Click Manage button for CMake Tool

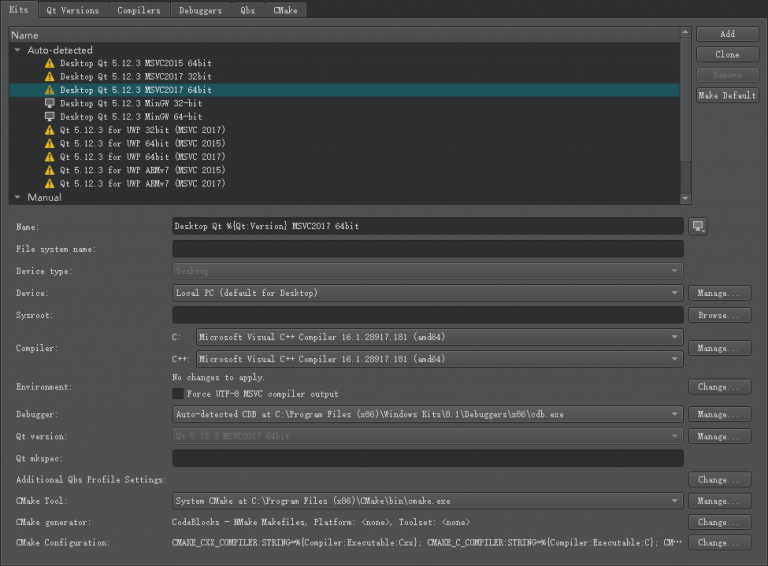click(720, 501)
